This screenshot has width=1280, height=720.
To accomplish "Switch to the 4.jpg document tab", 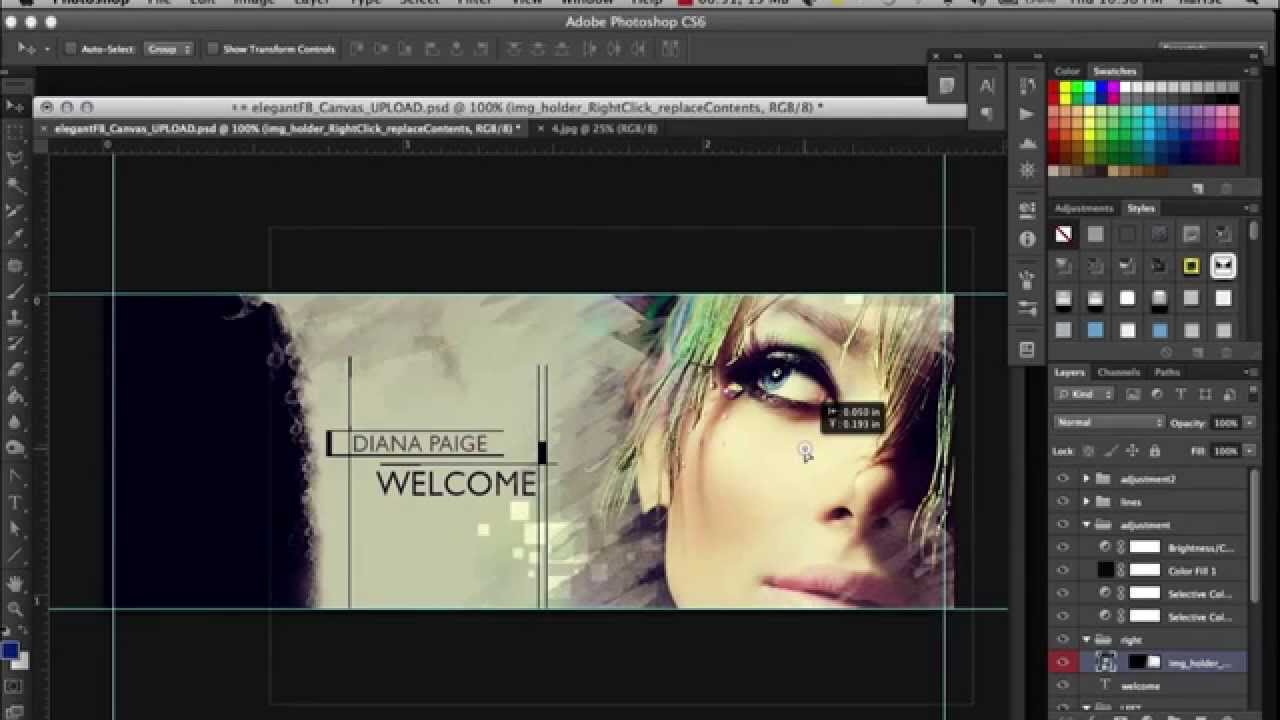I will [605, 129].
